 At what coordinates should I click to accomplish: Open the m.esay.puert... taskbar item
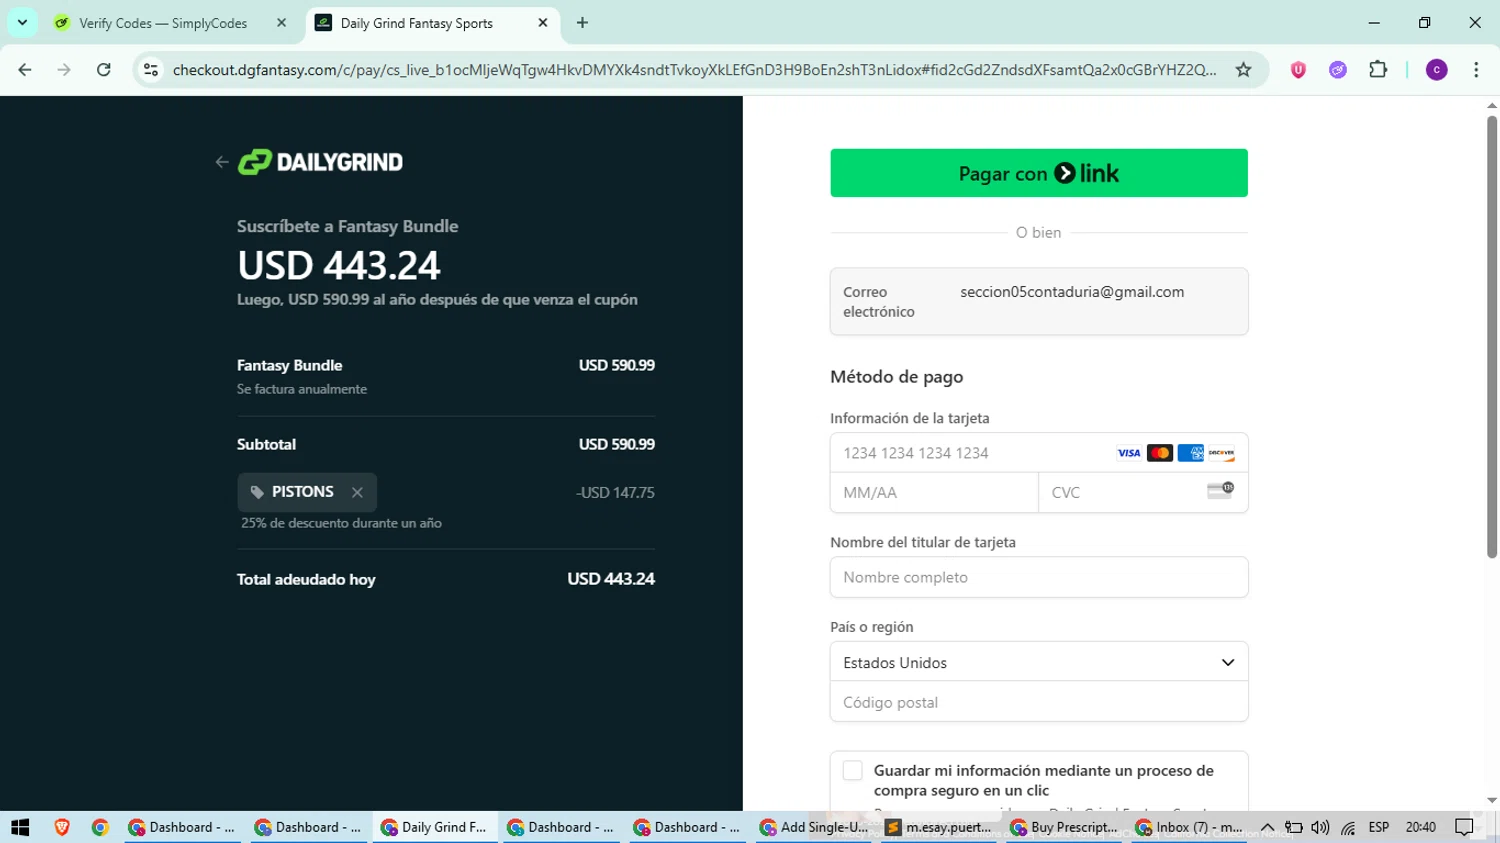click(x=940, y=827)
